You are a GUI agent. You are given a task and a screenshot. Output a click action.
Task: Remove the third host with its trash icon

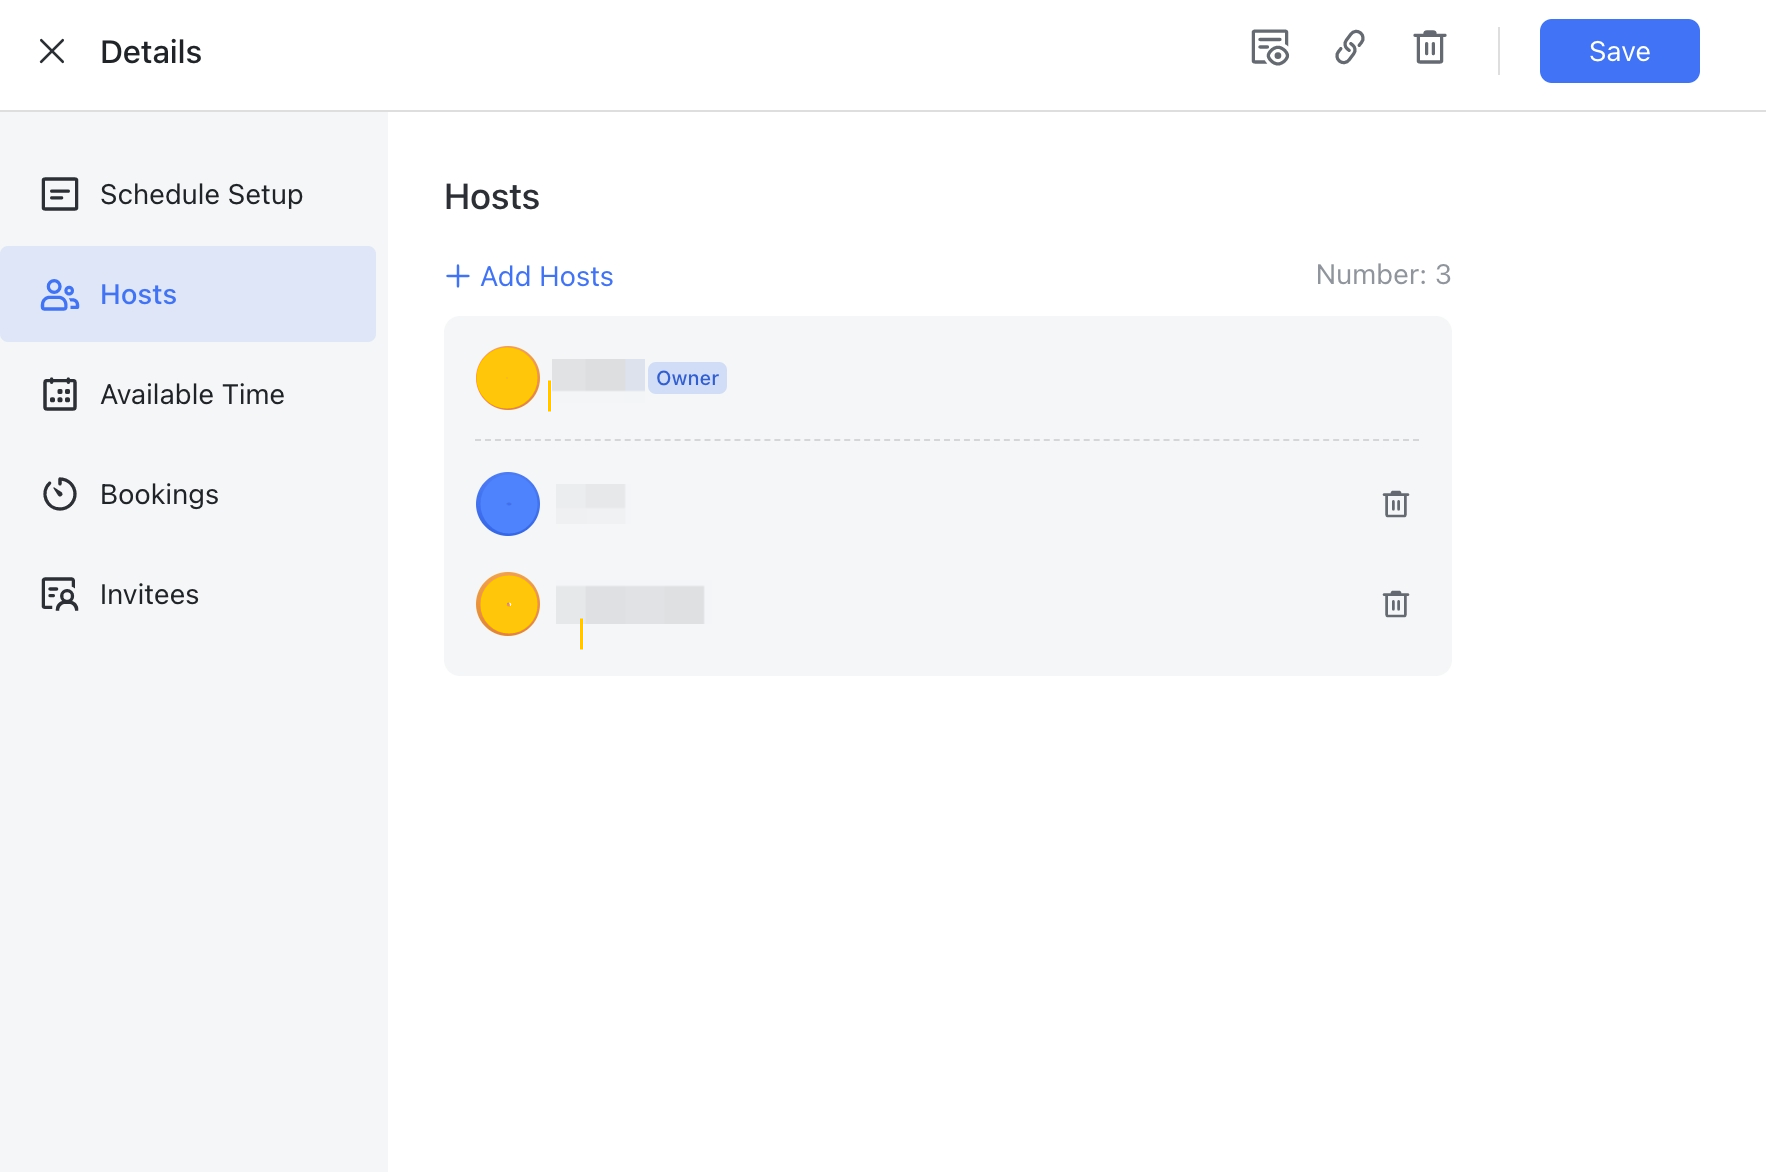click(1396, 604)
